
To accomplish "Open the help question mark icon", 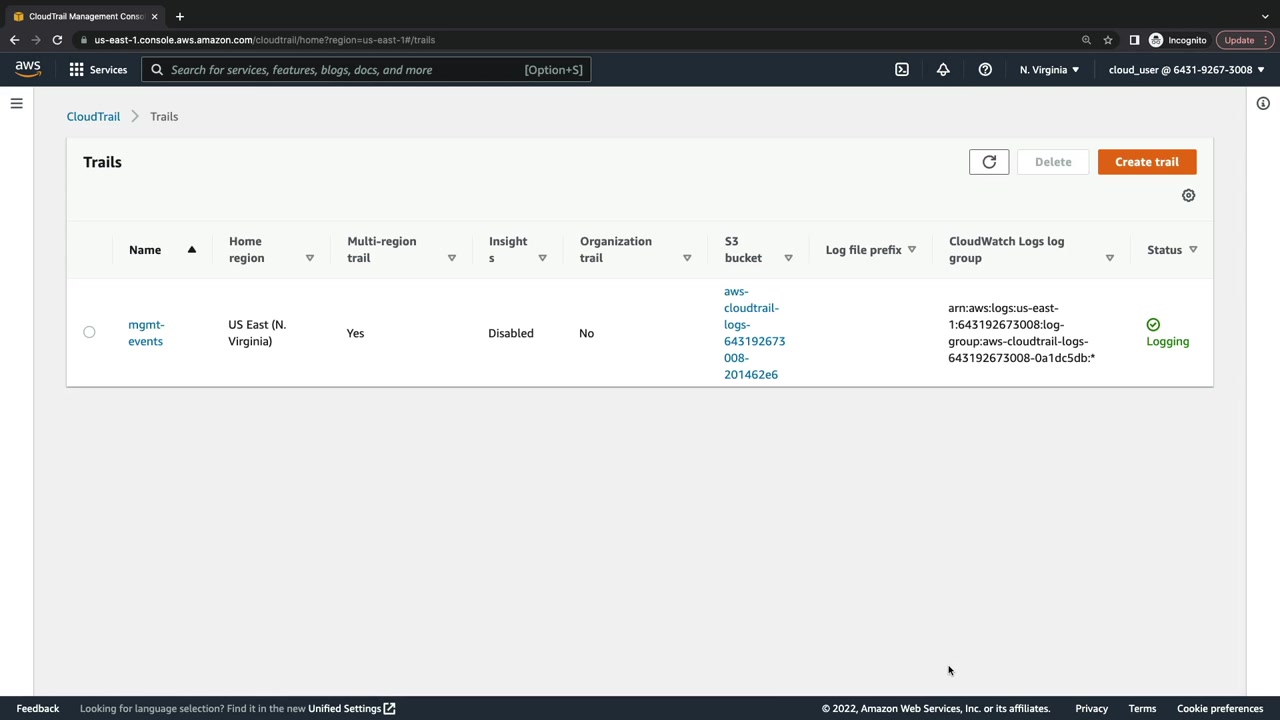I will coord(985,70).
